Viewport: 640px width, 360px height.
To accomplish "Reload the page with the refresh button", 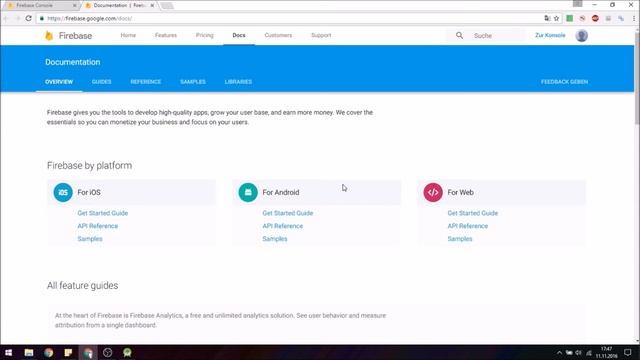I will point(29,18).
